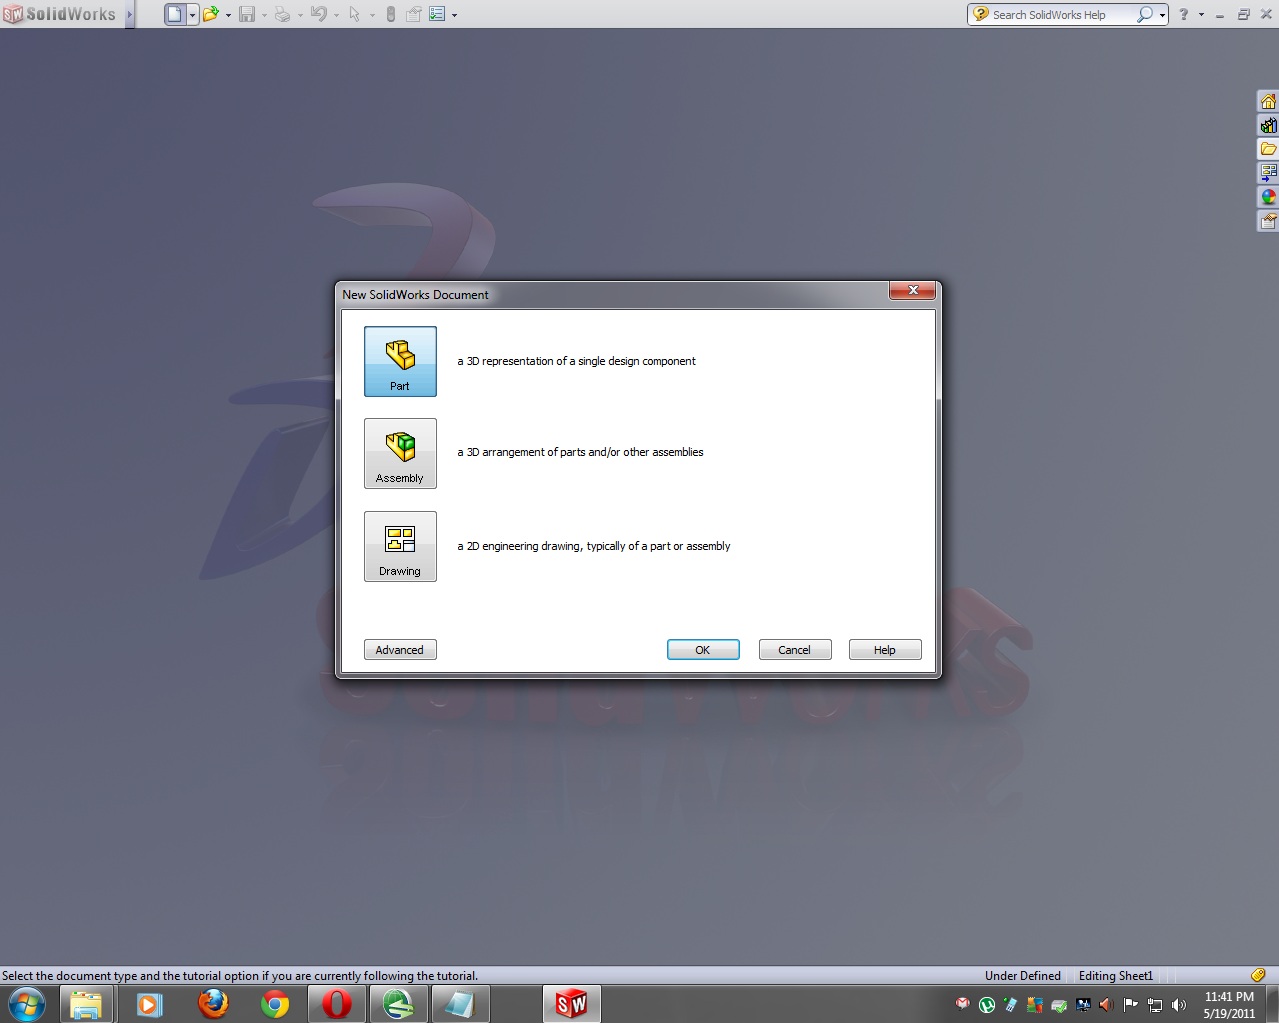The width and height of the screenshot is (1279, 1023).
Task: Close the New SolidWorks Document dialog
Action: (x=913, y=290)
